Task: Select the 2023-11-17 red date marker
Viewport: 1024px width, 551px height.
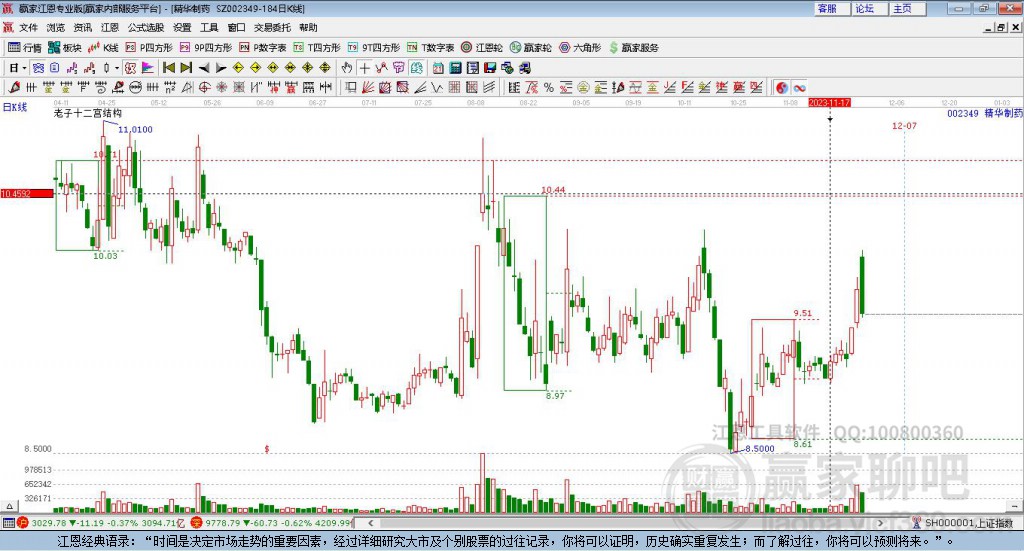Action: click(x=829, y=102)
